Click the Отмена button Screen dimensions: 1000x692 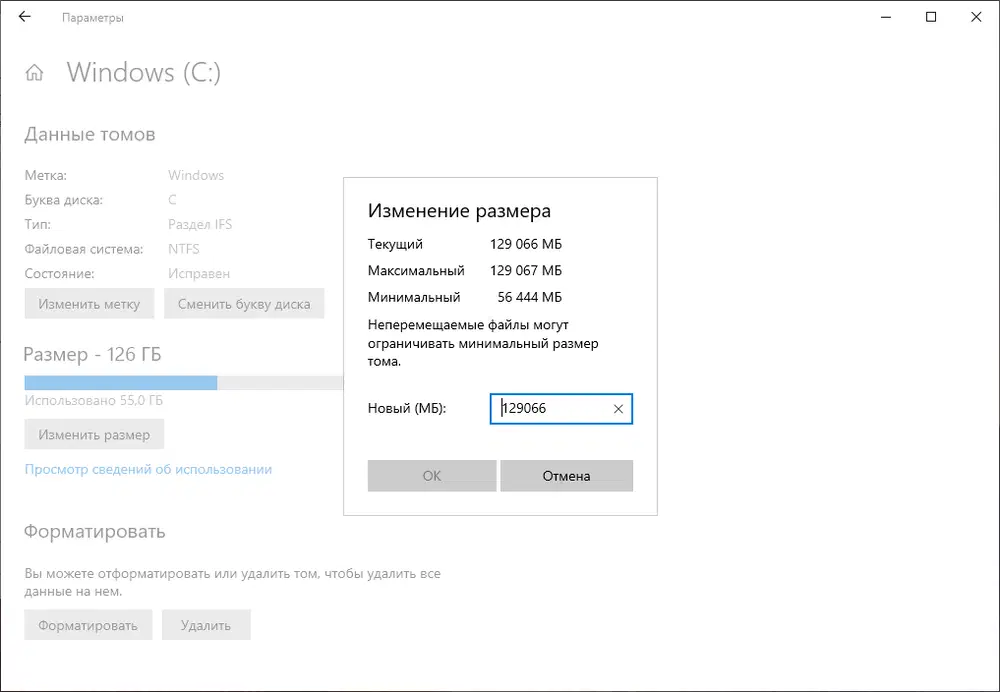point(566,476)
